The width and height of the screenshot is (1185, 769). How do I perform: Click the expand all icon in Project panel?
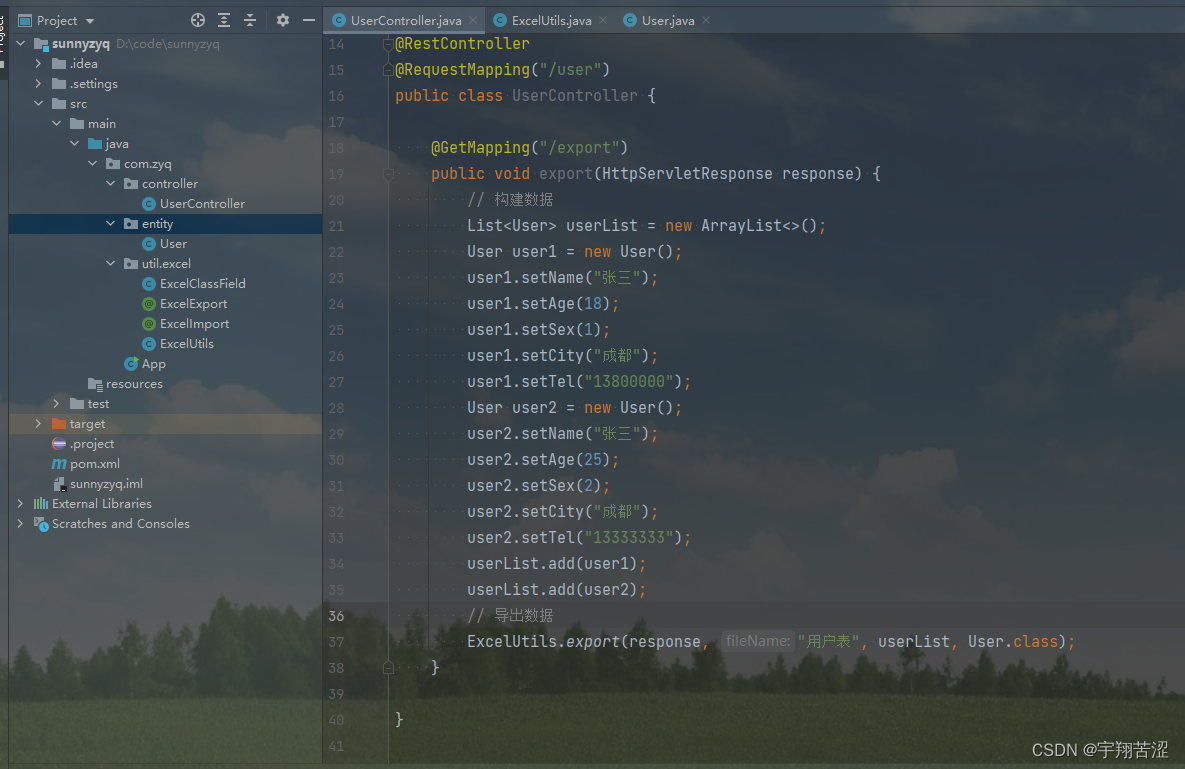[x=224, y=20]
